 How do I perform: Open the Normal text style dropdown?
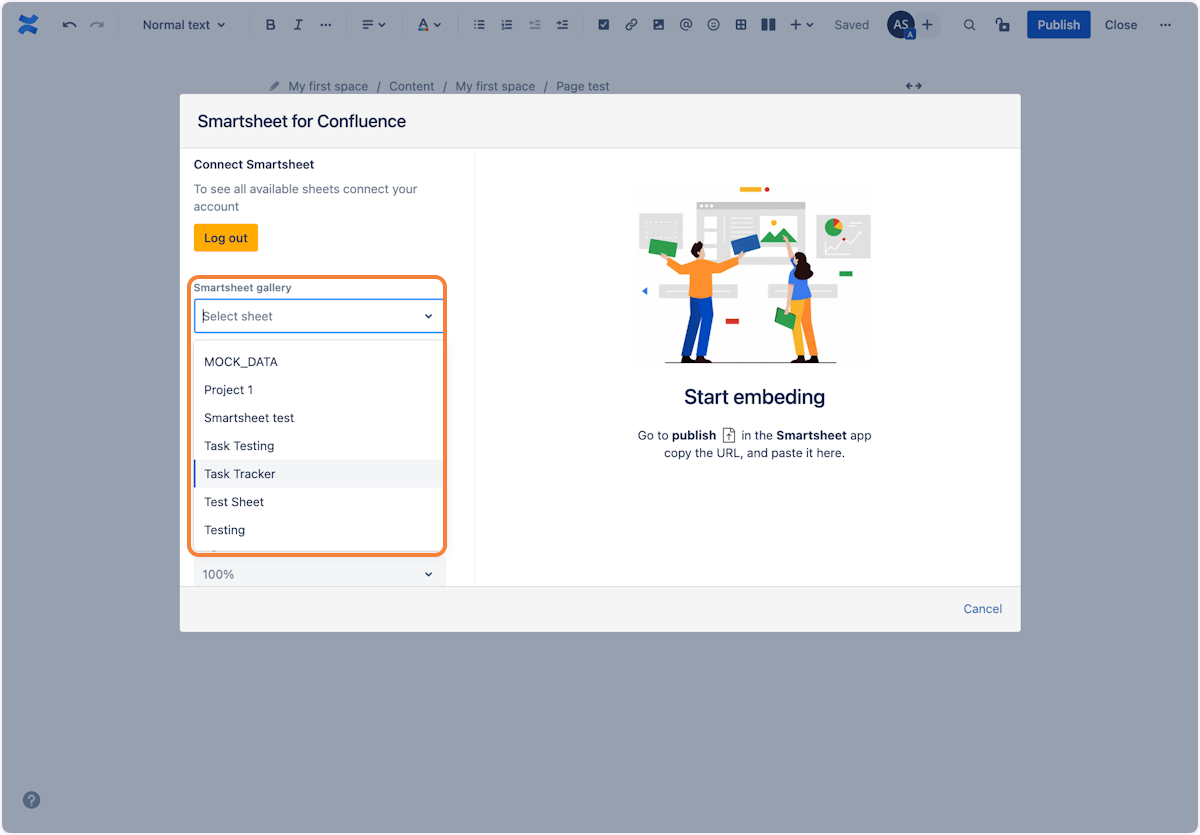pyautogui.click(x=184, y=25)
